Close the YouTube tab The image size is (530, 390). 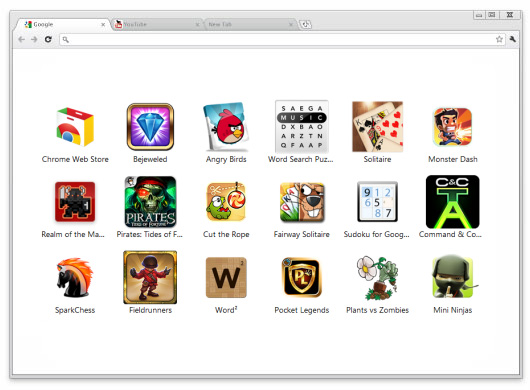click(197, 25)
